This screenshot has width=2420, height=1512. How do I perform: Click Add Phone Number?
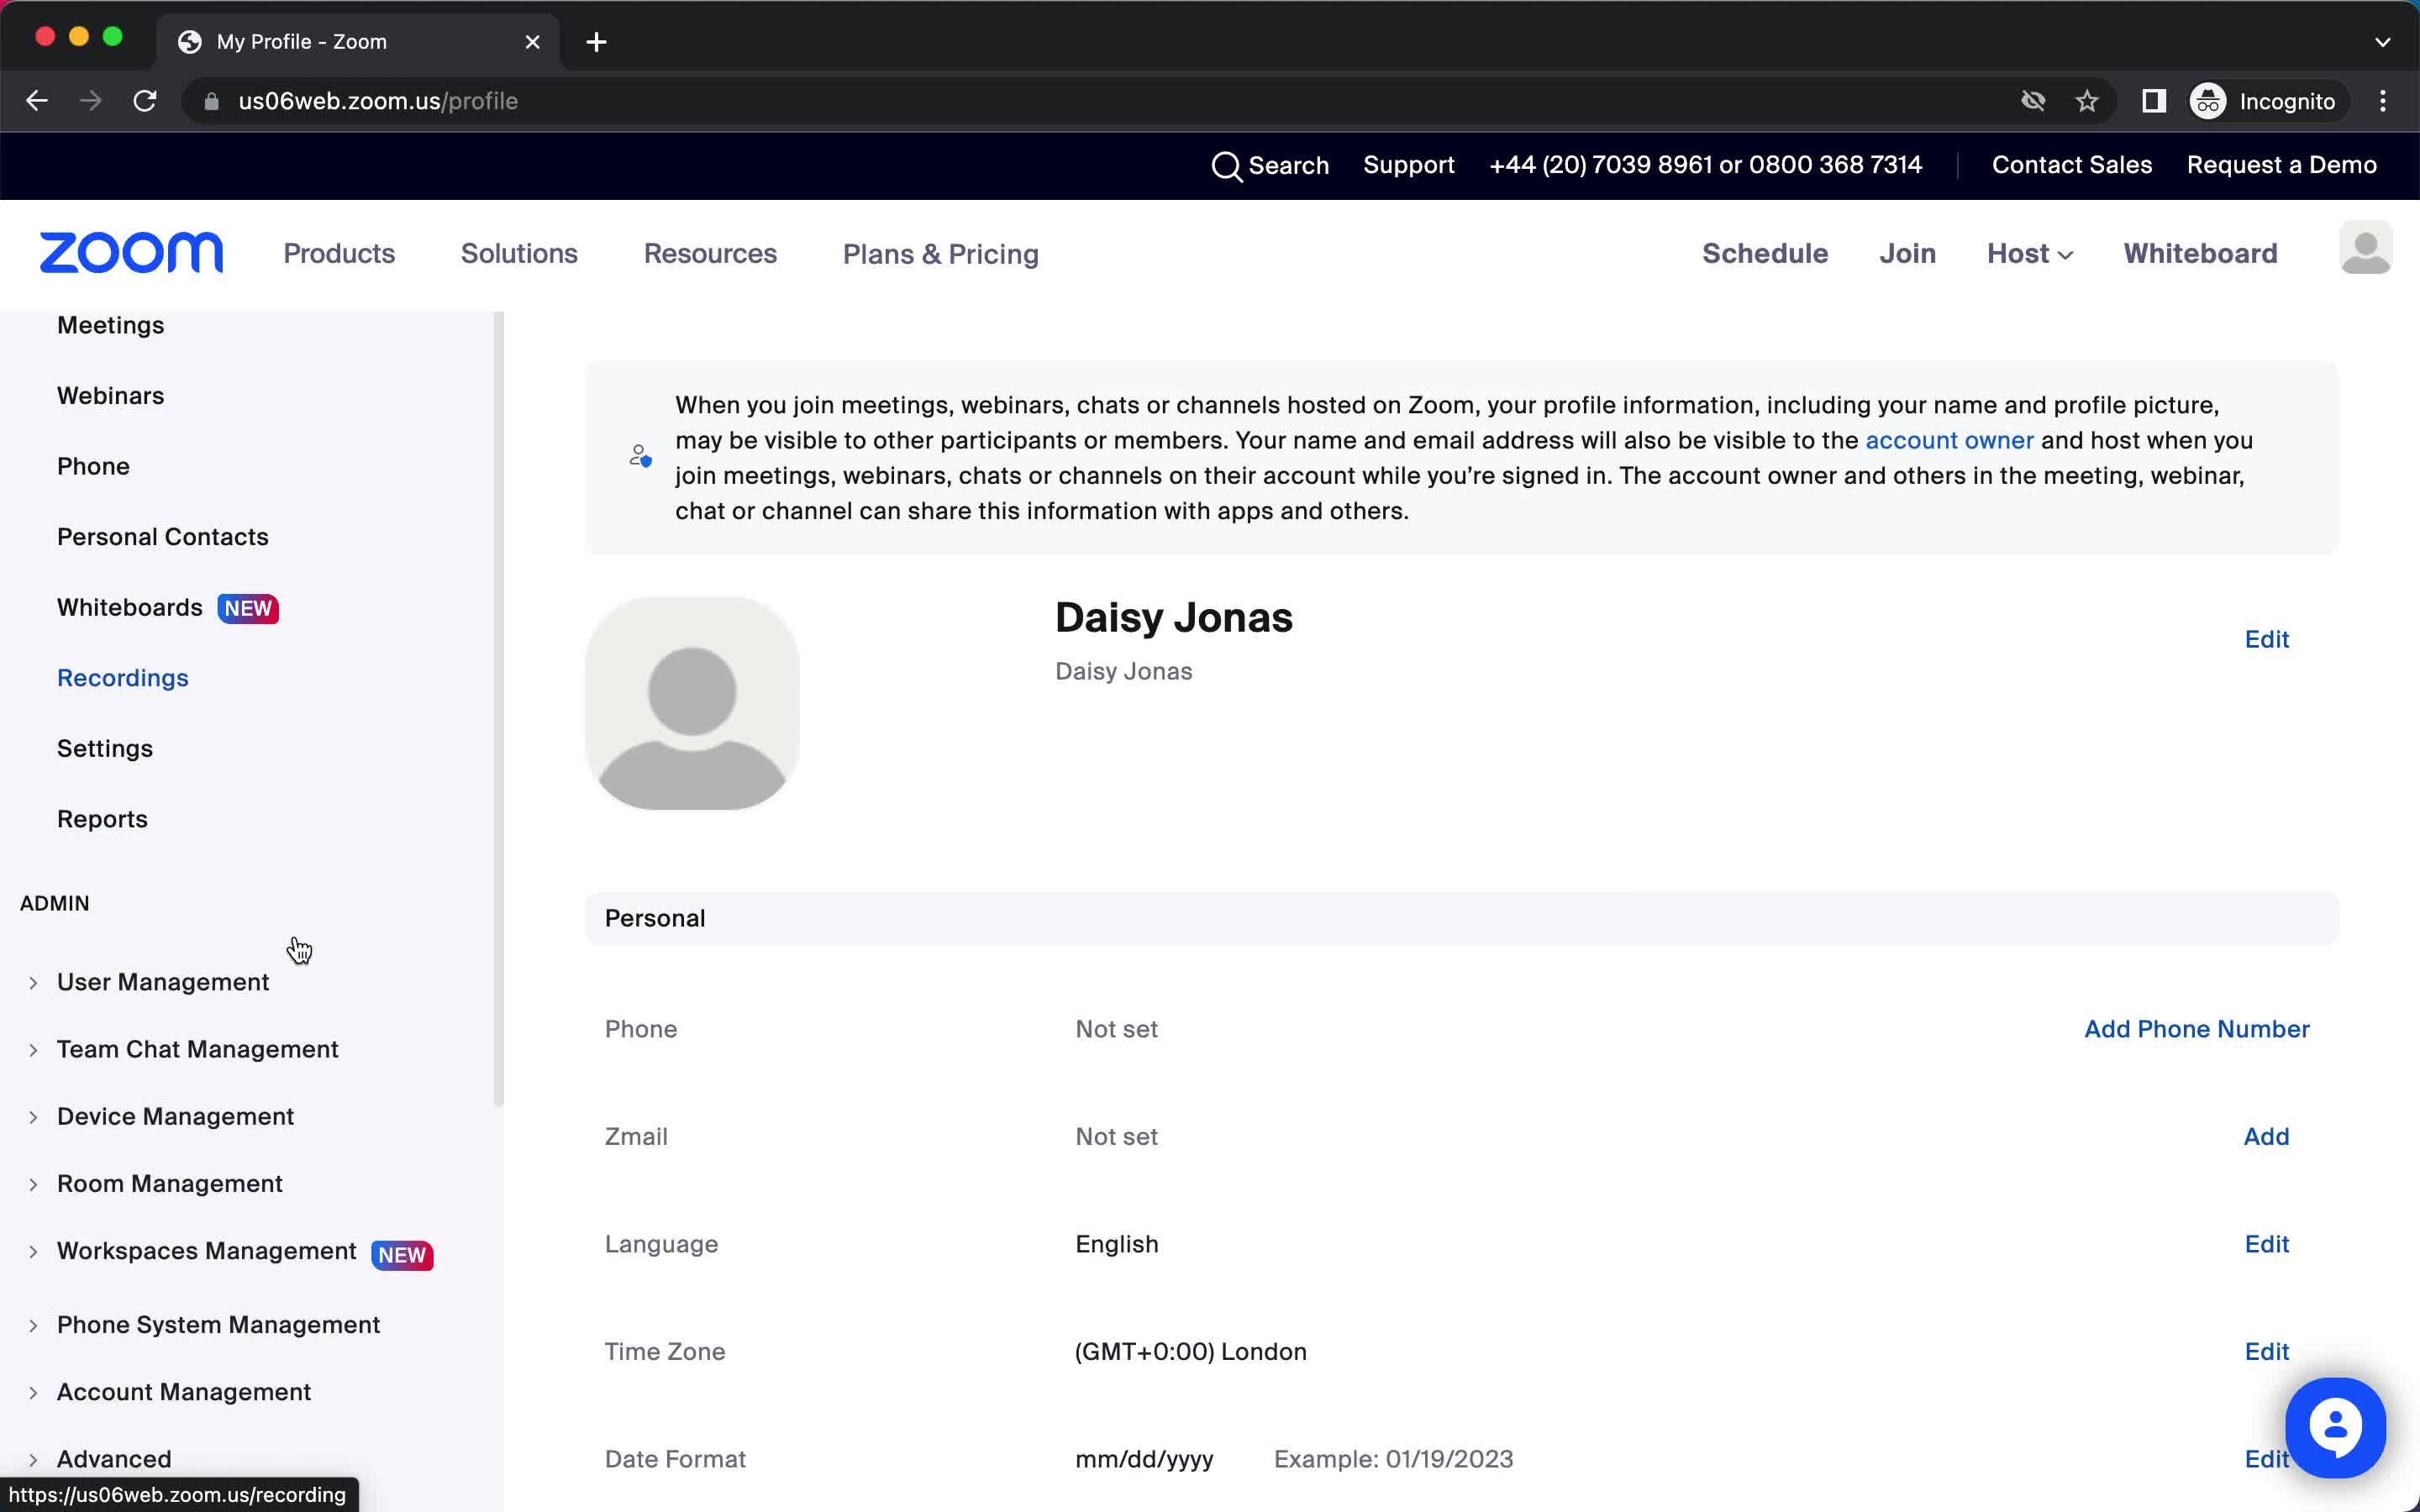[x=2196, y=1029]
